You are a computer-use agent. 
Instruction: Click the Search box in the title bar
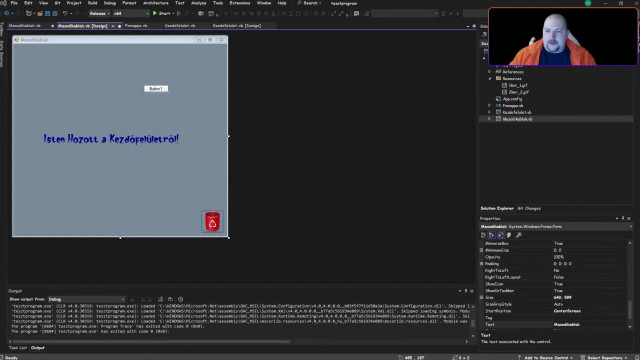309,3
